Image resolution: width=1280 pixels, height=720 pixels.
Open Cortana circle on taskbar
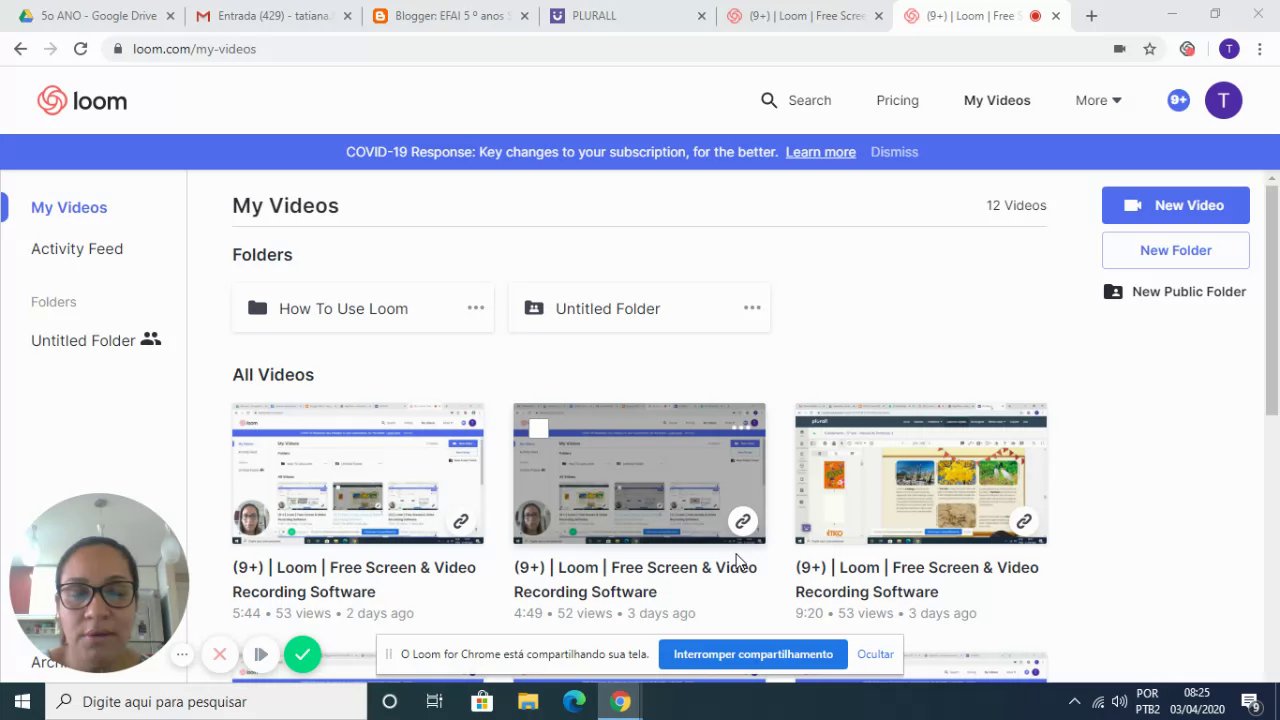[x=389, y=701]
